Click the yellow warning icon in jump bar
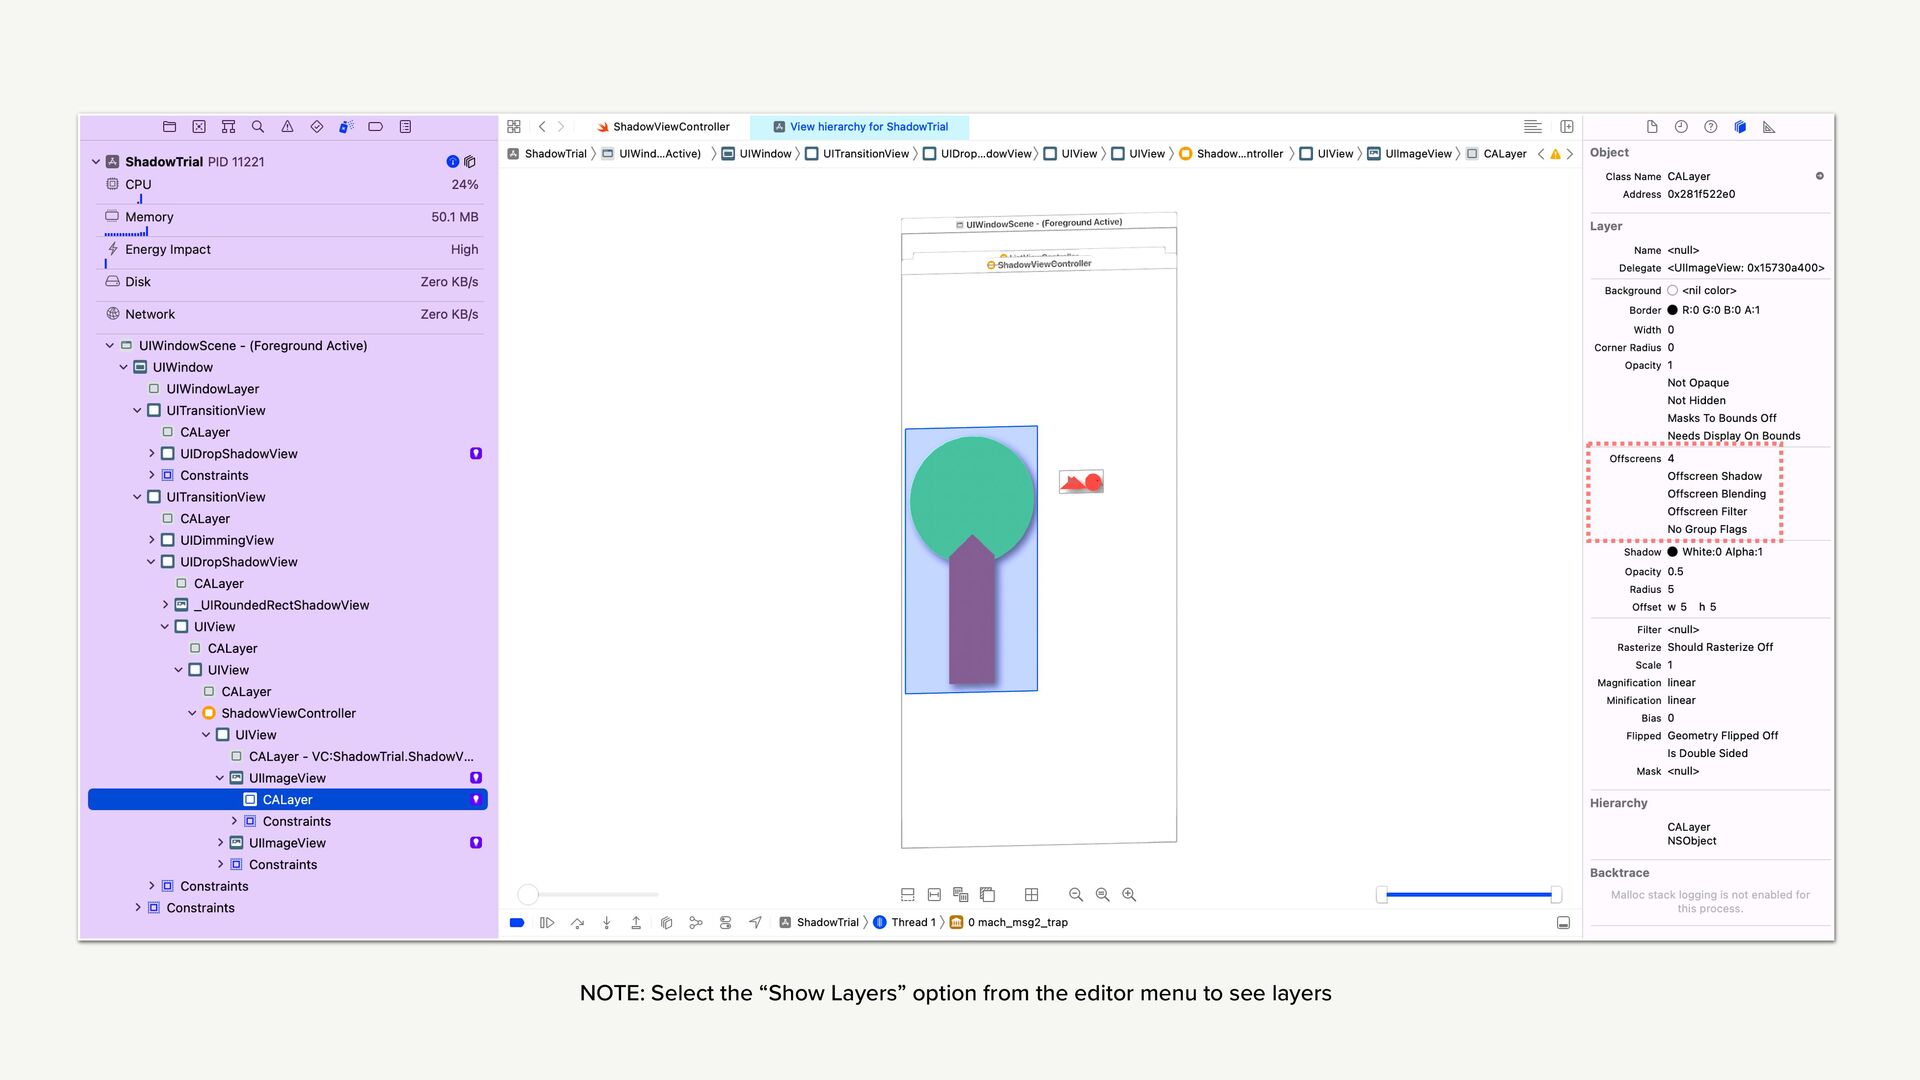The image size is (1920, 1080). 1555,154
